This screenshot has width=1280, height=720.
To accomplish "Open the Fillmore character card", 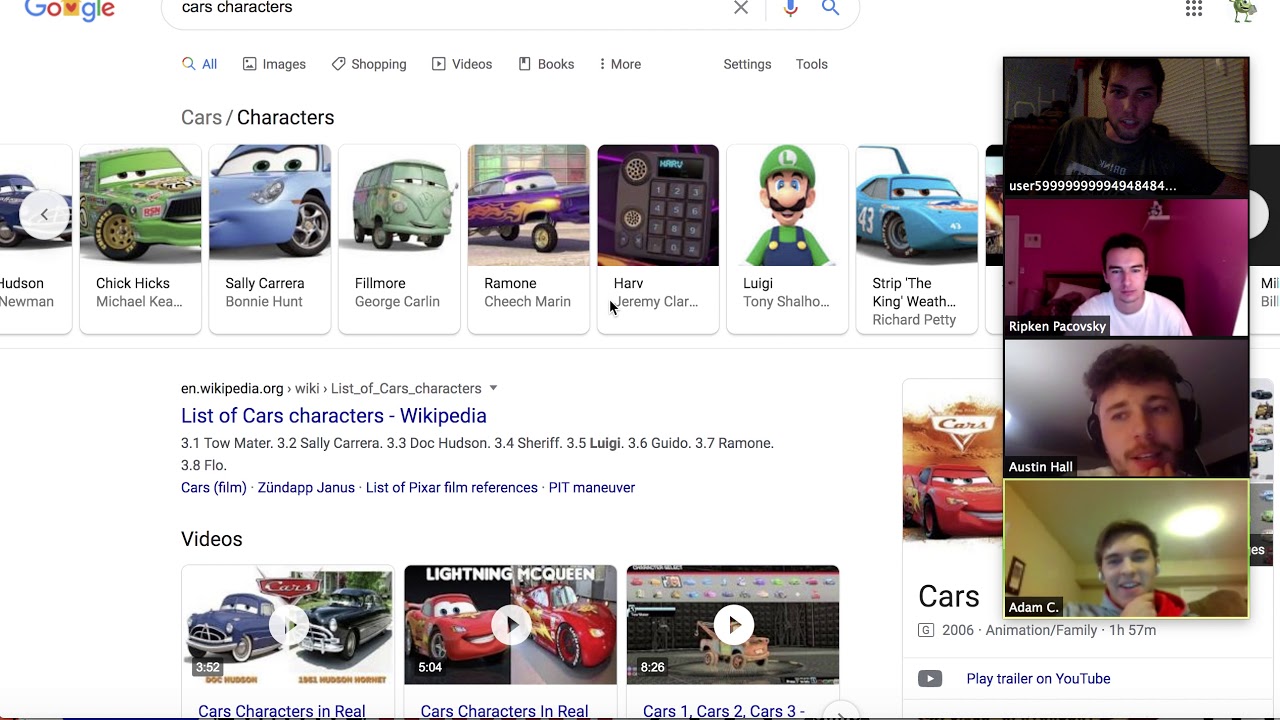I will [399, 239].
